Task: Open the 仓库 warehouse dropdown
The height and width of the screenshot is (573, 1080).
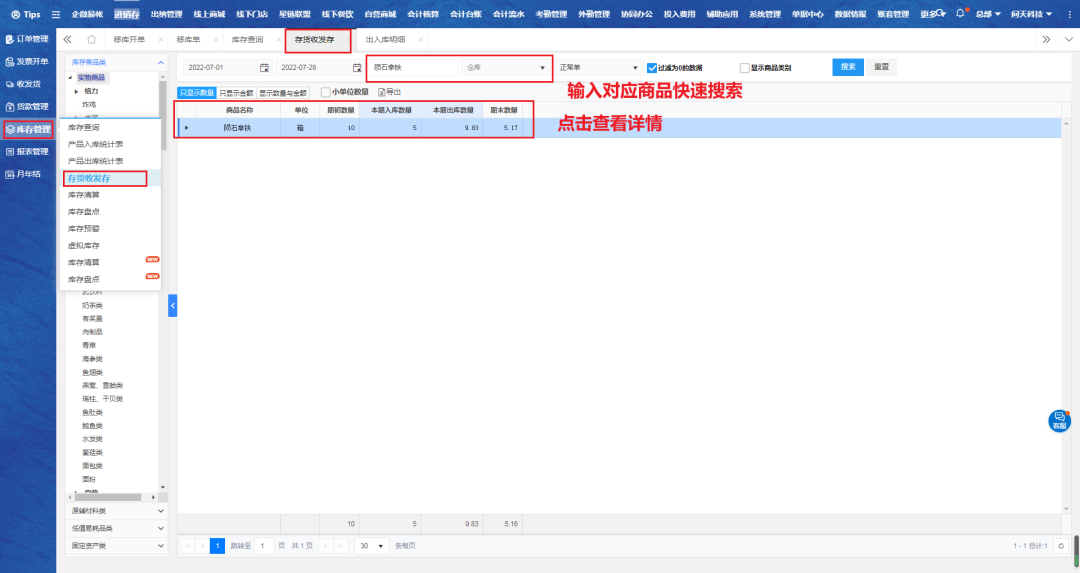Action: tap(507, 68)
